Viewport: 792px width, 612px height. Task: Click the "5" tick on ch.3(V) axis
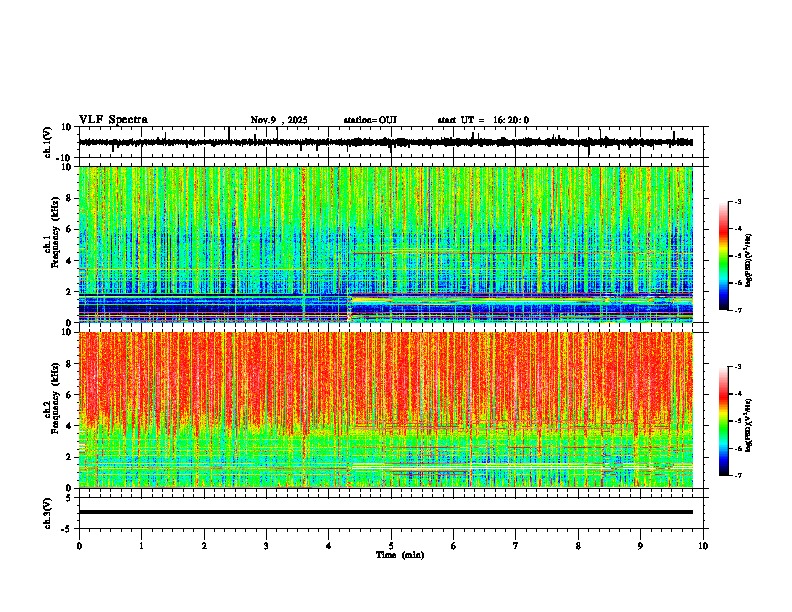[x=70, y=498]
